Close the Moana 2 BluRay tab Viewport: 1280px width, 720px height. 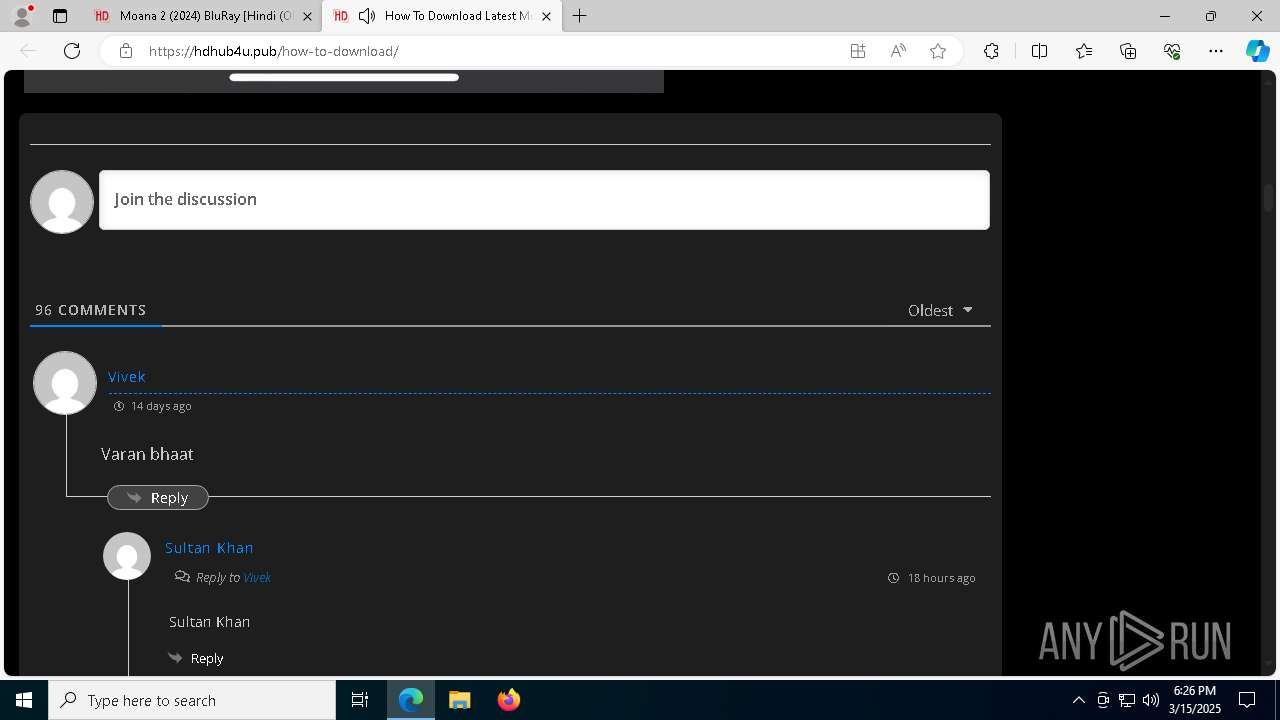tap(307, 16)
